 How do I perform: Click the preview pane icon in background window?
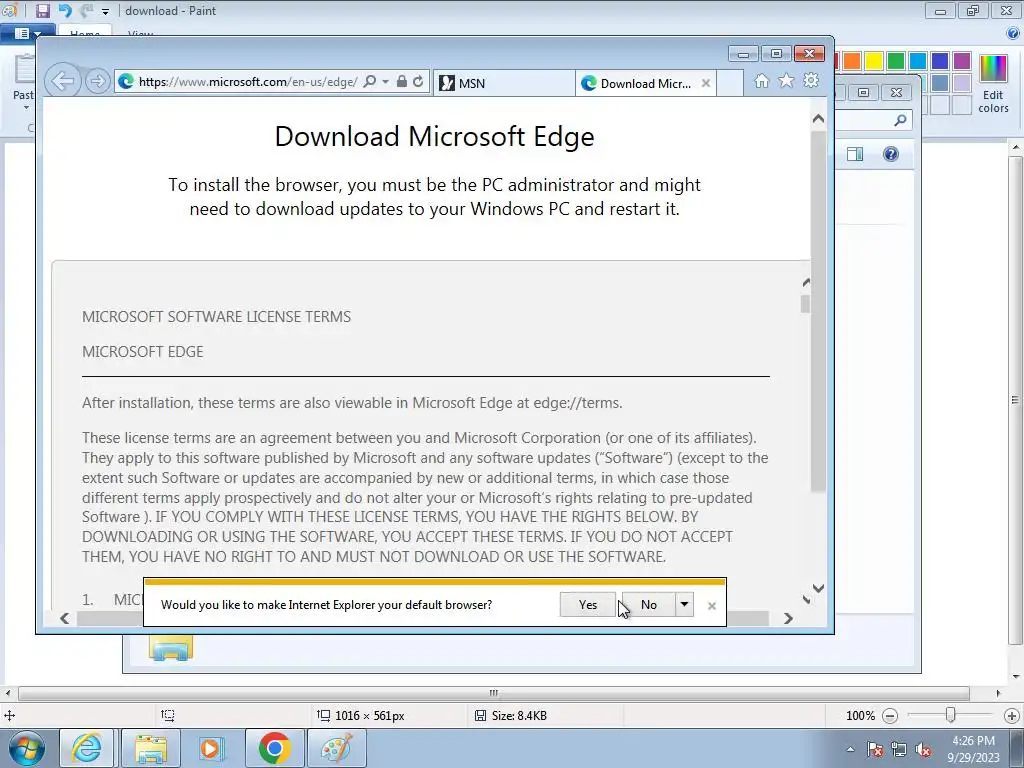855,154
